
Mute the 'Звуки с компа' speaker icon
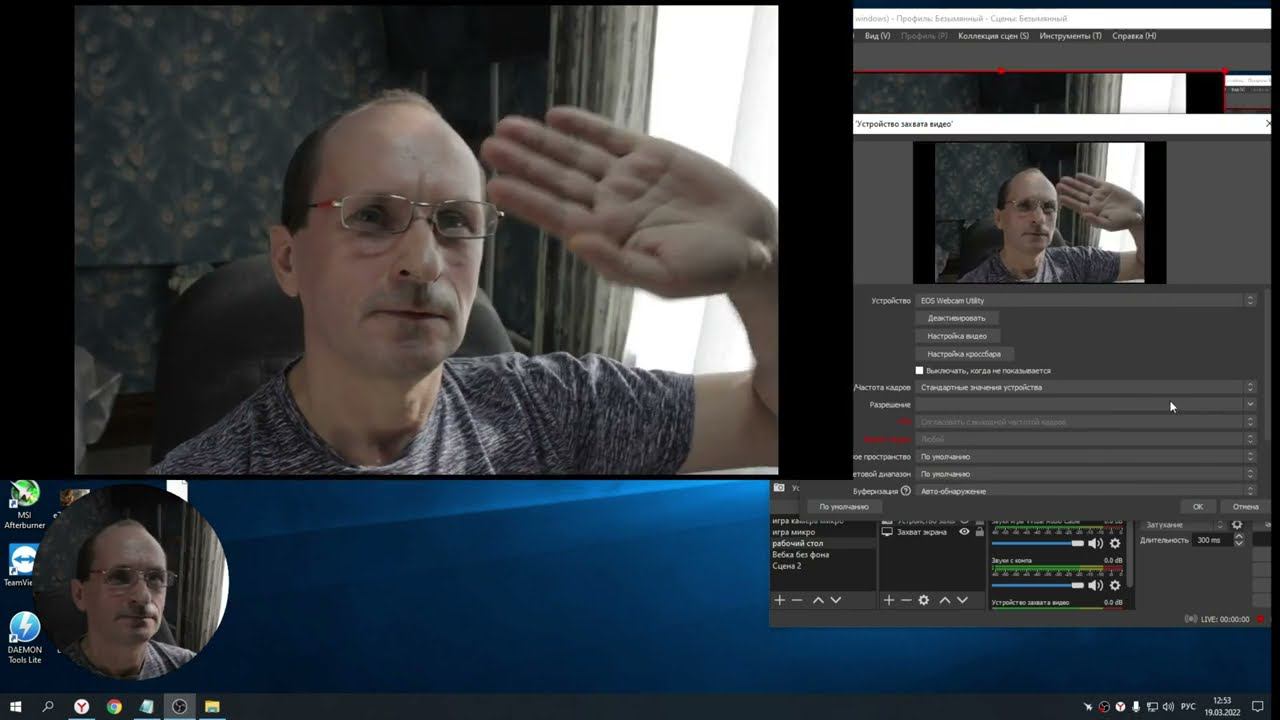click(1095, 585)
